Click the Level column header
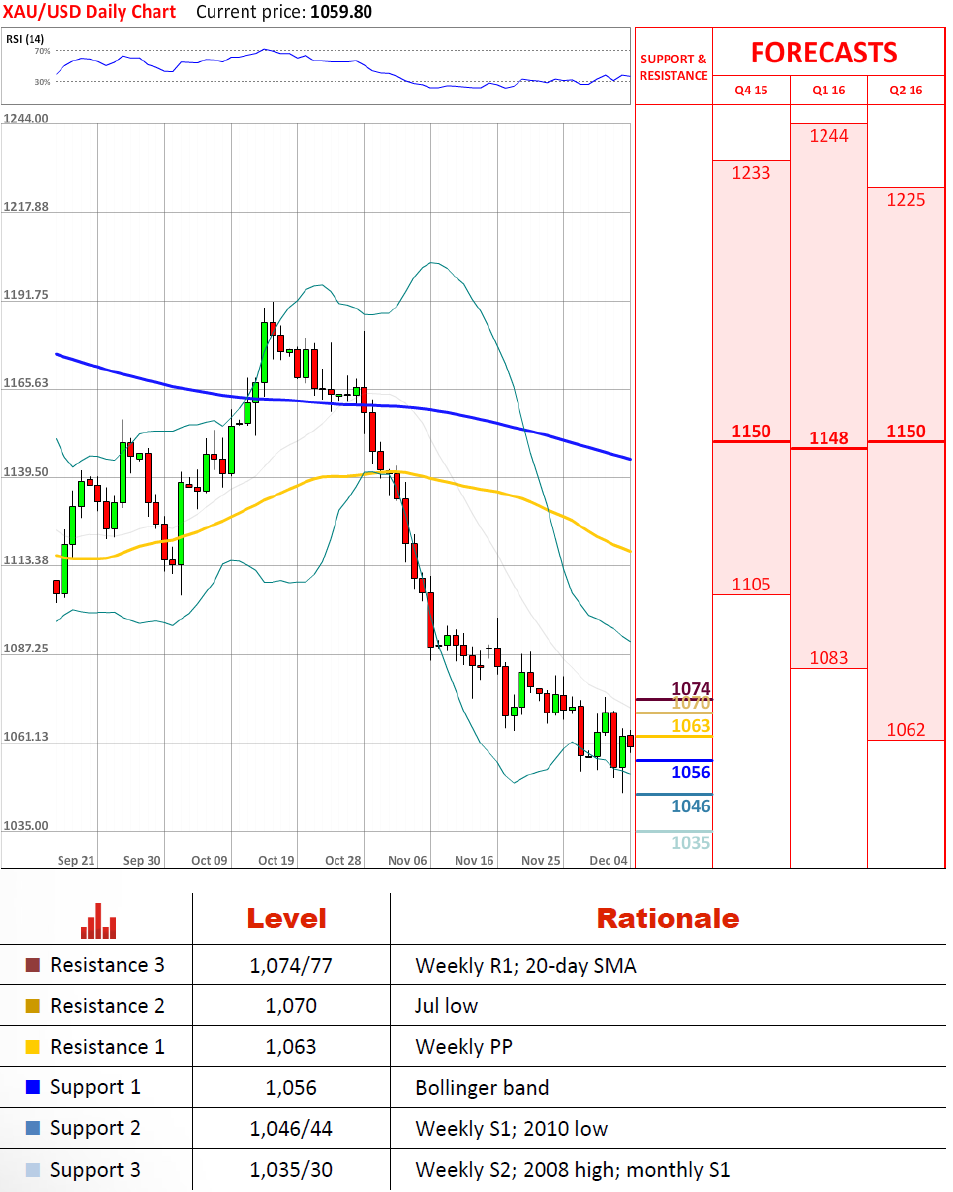Image resolution: width=953 pixels, height=1192 pixels. (286, 918)
